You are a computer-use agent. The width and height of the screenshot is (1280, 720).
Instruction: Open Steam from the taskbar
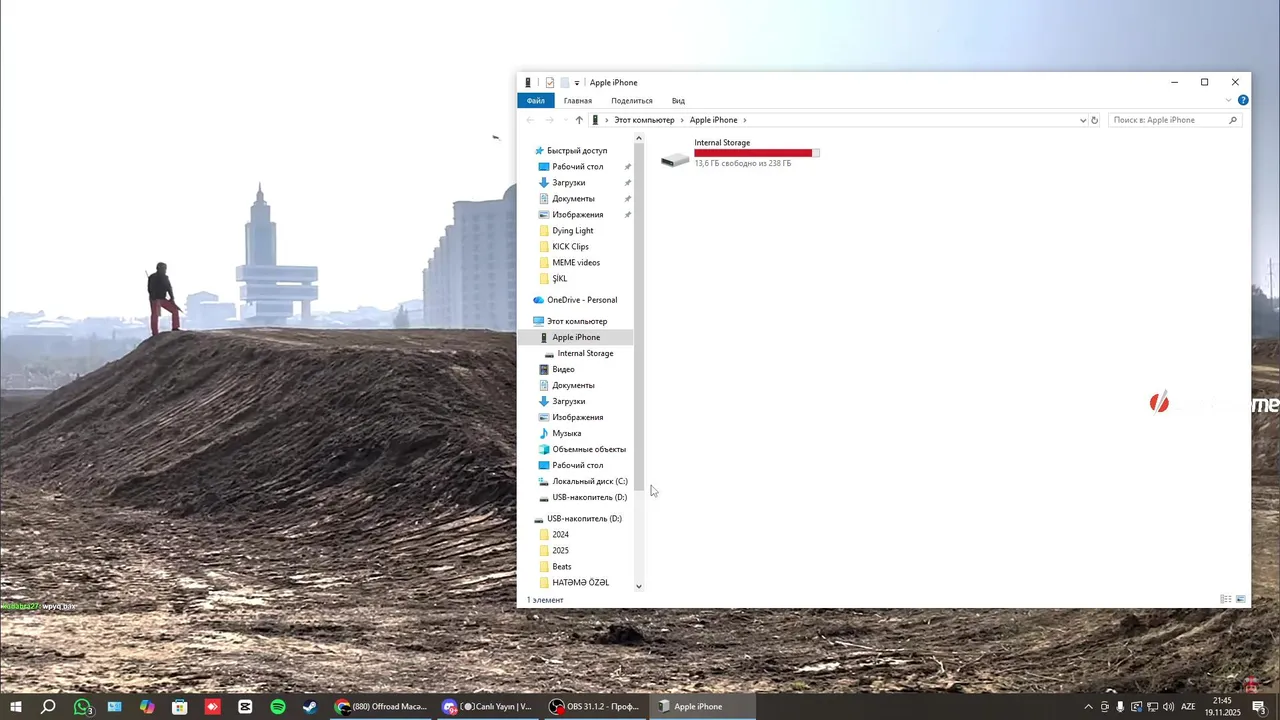[310, 707]
